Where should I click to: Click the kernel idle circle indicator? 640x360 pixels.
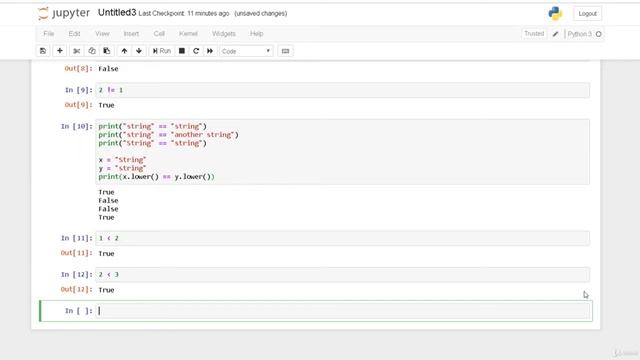click(x=599, y=34)
